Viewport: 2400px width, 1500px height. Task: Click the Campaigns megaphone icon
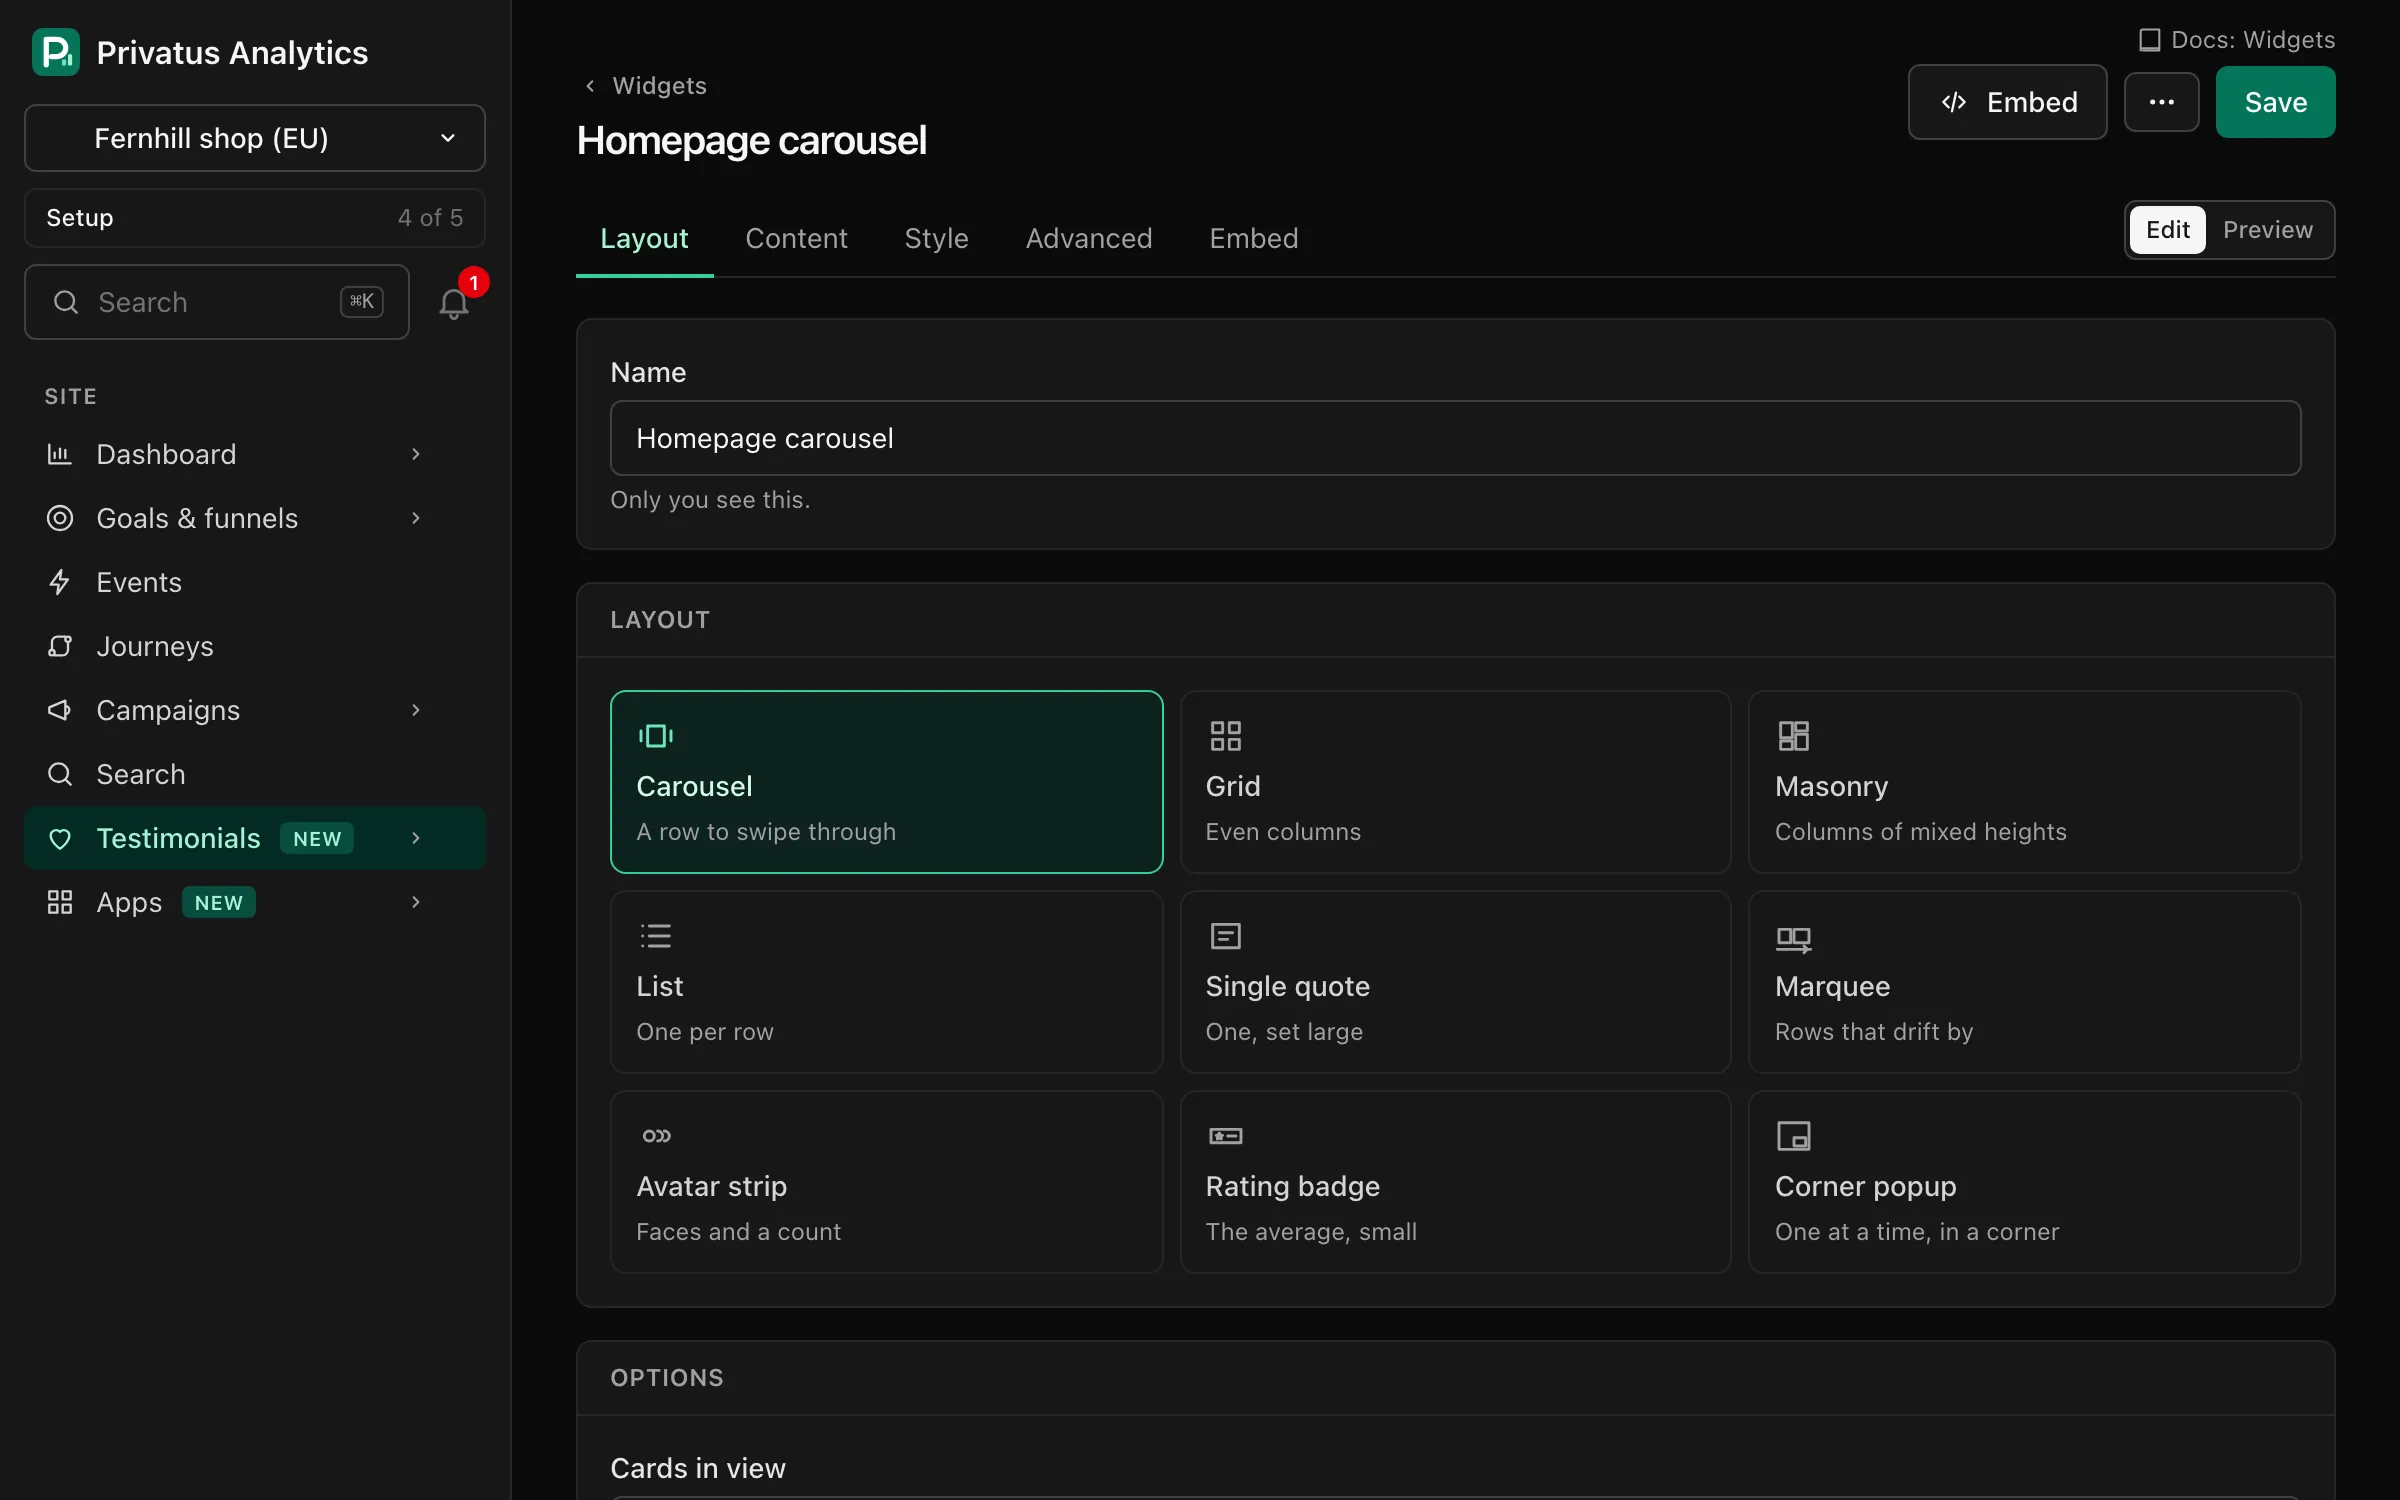tap(60, 710)
